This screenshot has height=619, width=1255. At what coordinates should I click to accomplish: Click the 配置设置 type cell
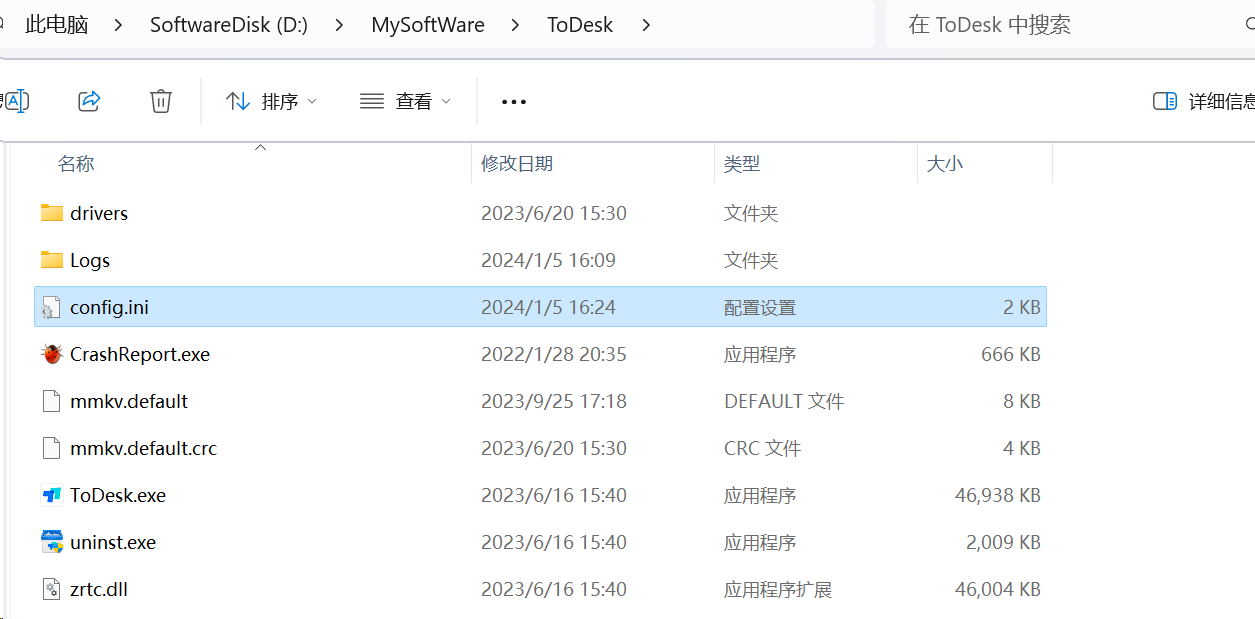click(x=760, y=307)
